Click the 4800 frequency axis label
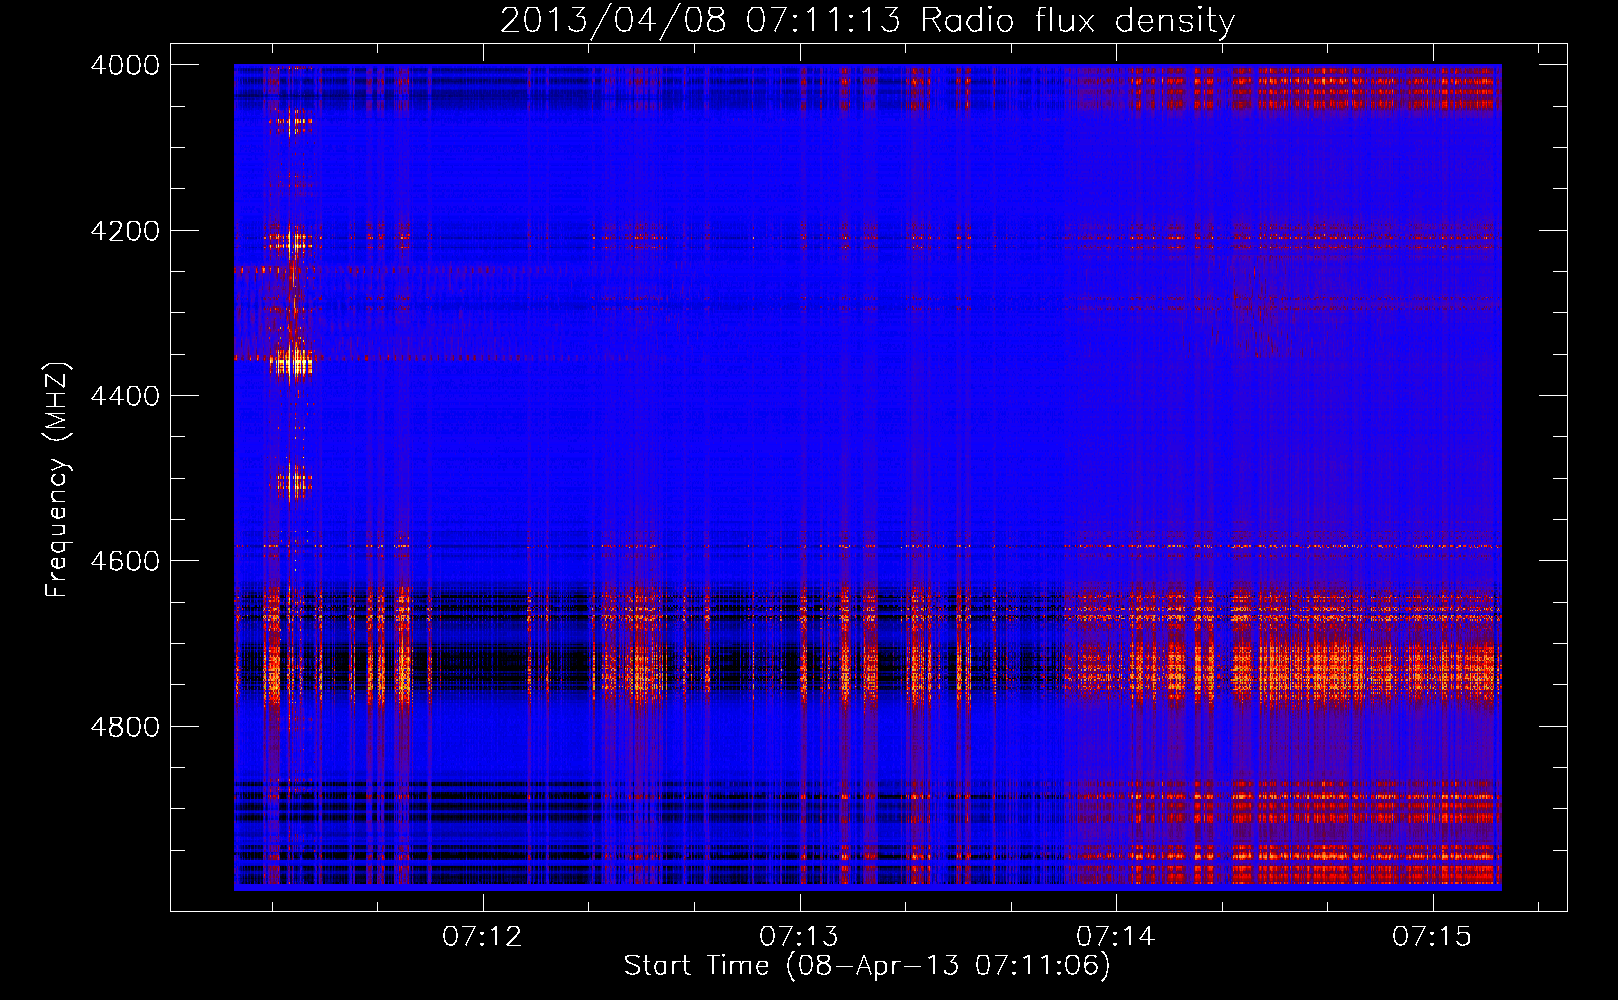The image size is (1618, 1000). point(125,727)
